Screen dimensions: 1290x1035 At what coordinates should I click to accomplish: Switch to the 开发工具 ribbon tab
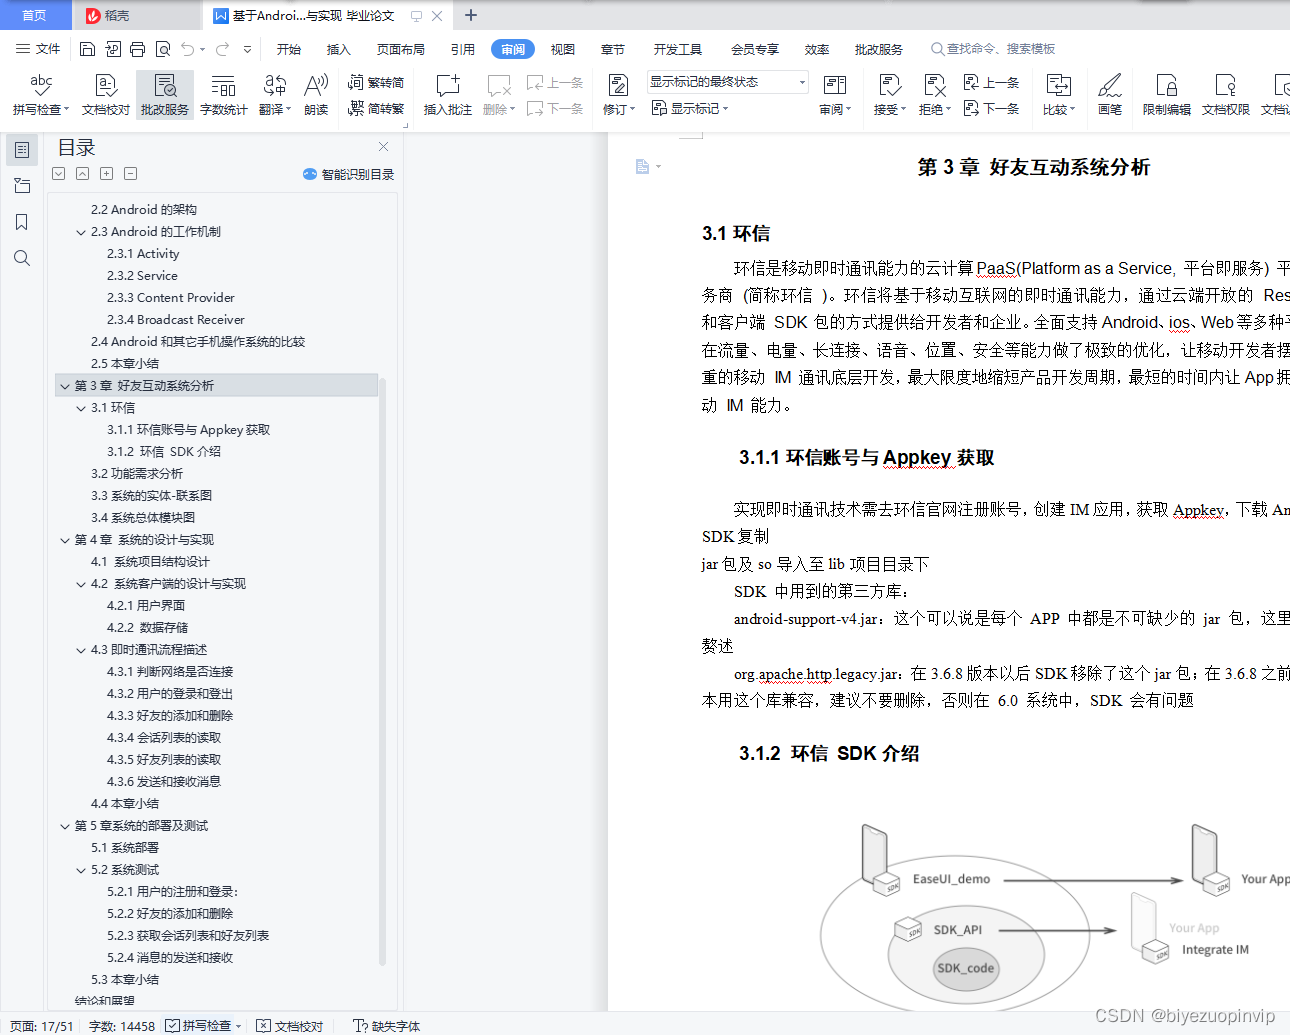678,49
